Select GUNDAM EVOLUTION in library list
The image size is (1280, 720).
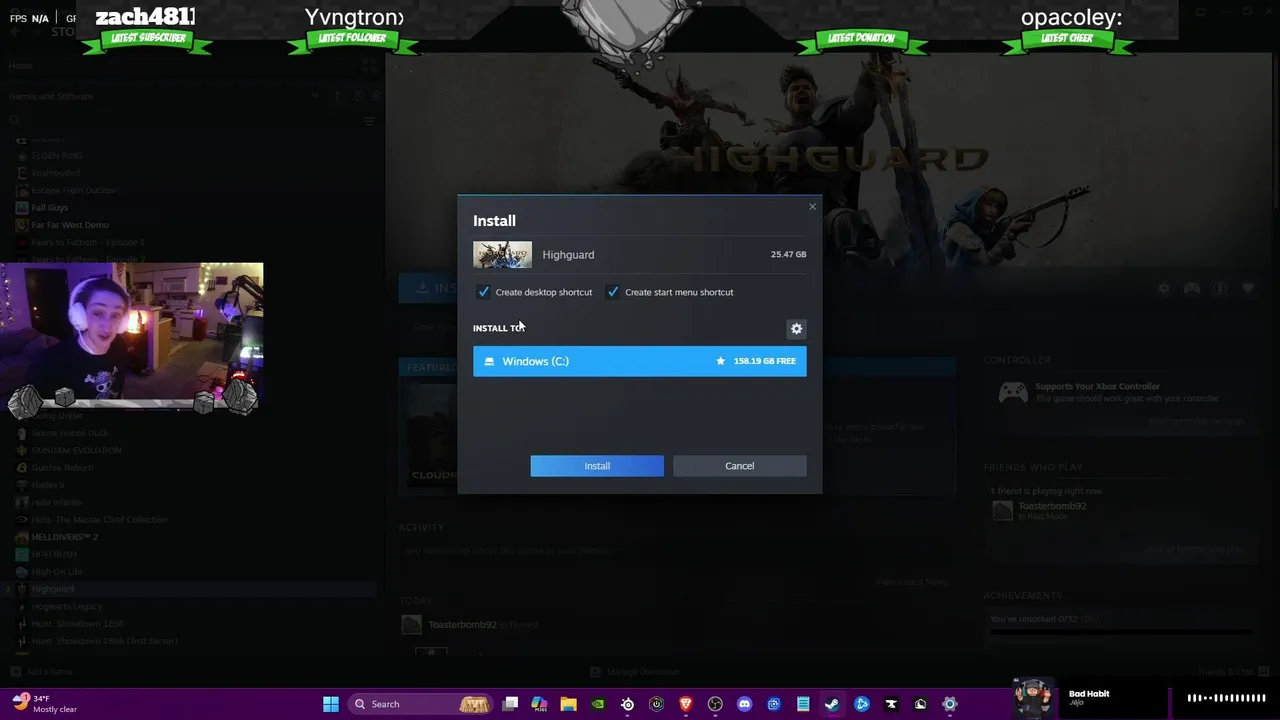click(x=77, y=450)
